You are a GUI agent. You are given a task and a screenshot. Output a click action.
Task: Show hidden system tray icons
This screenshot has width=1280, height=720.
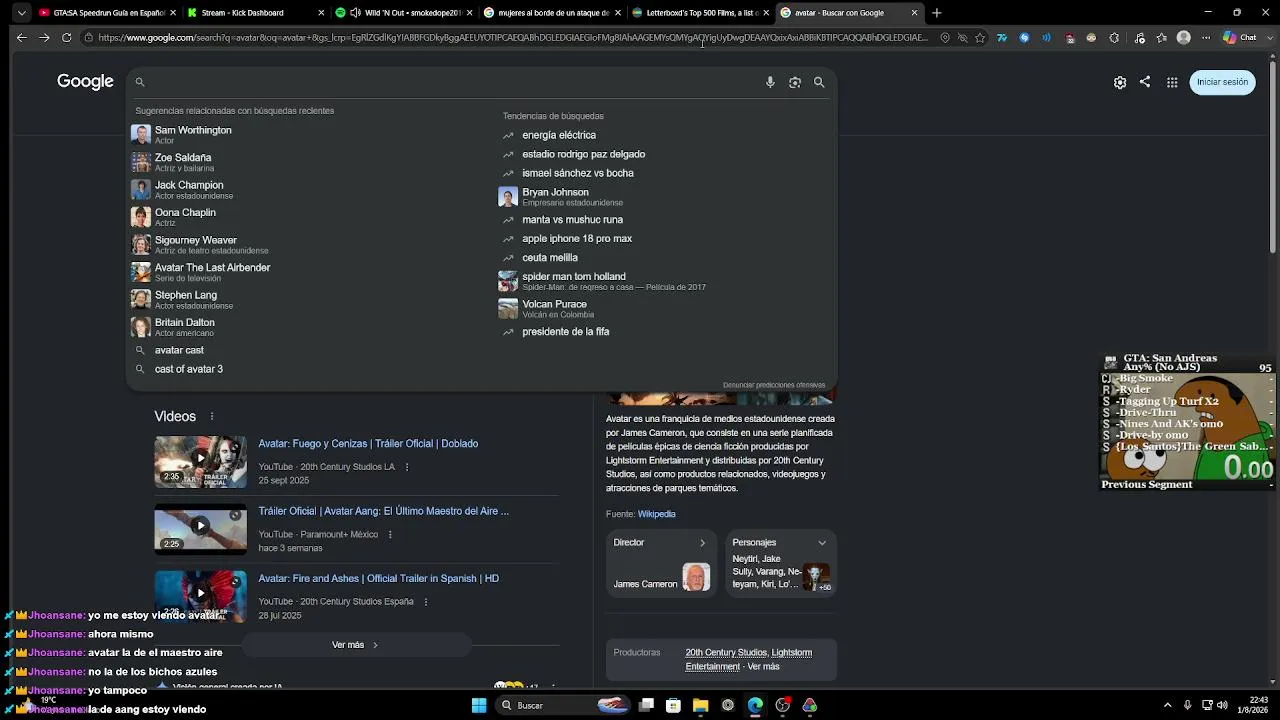(x=1167, y=705)
